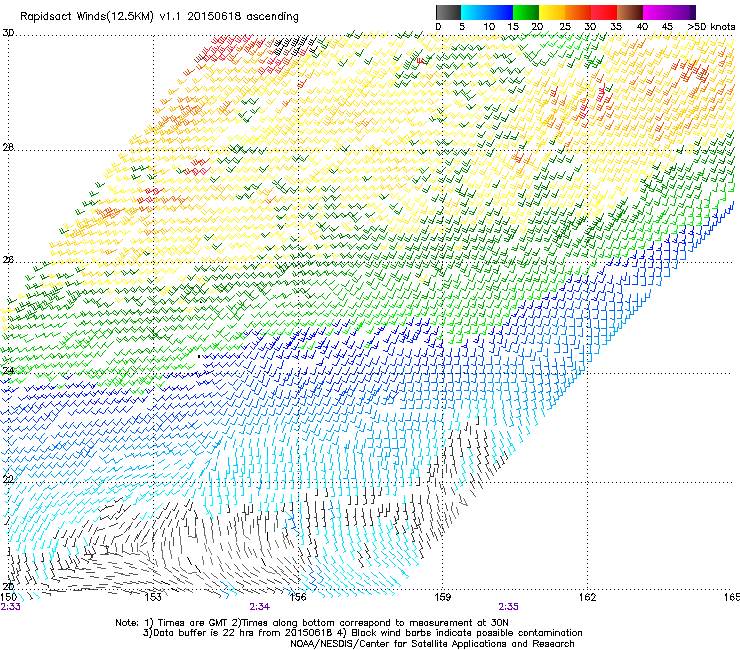The width and height of the screenshot is (740, 650).
Task: Click the latitude '30' label on left axis
Action: 8,33
